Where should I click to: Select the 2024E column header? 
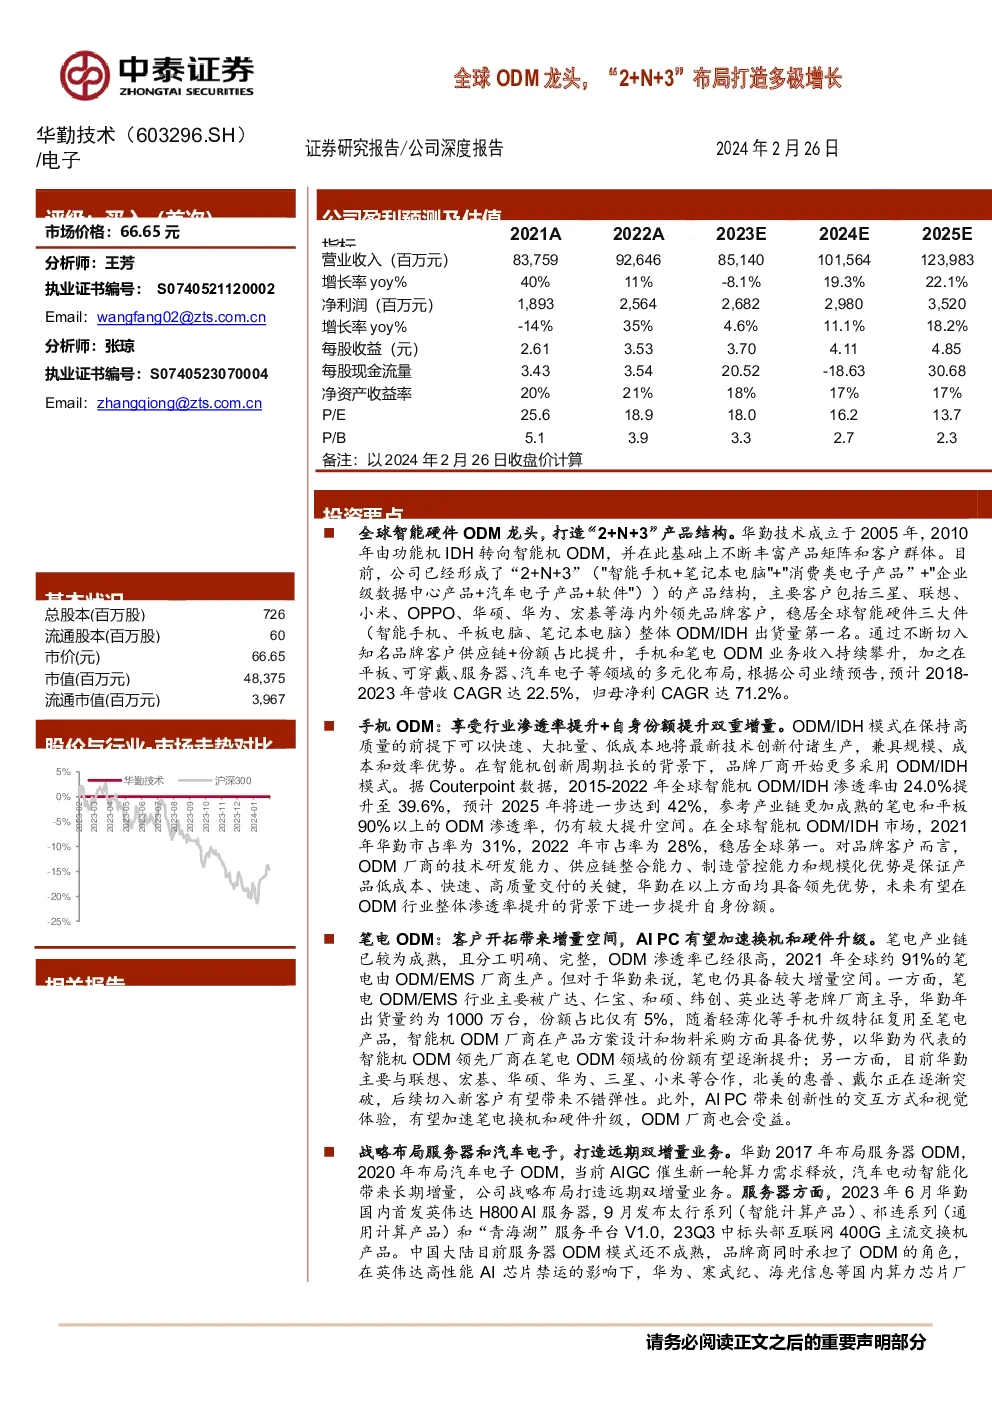click(844, 234)
